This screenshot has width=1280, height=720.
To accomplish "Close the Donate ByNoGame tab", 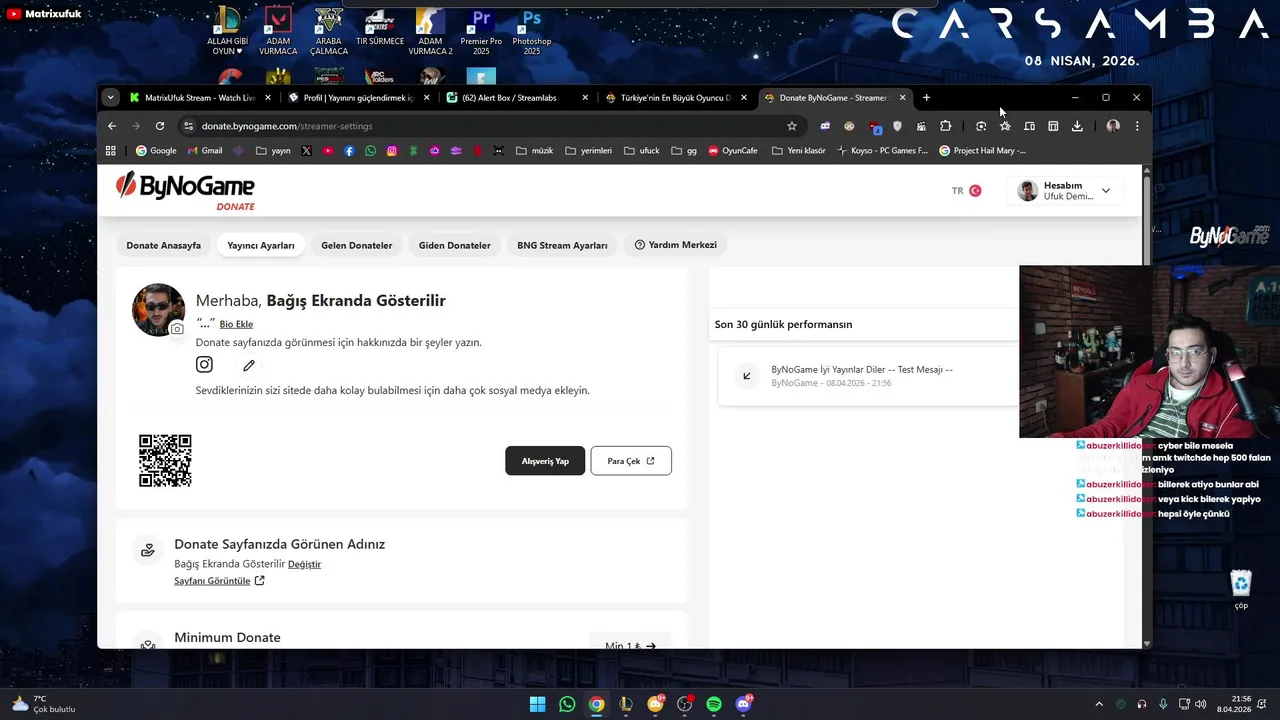I will (902, 98).
